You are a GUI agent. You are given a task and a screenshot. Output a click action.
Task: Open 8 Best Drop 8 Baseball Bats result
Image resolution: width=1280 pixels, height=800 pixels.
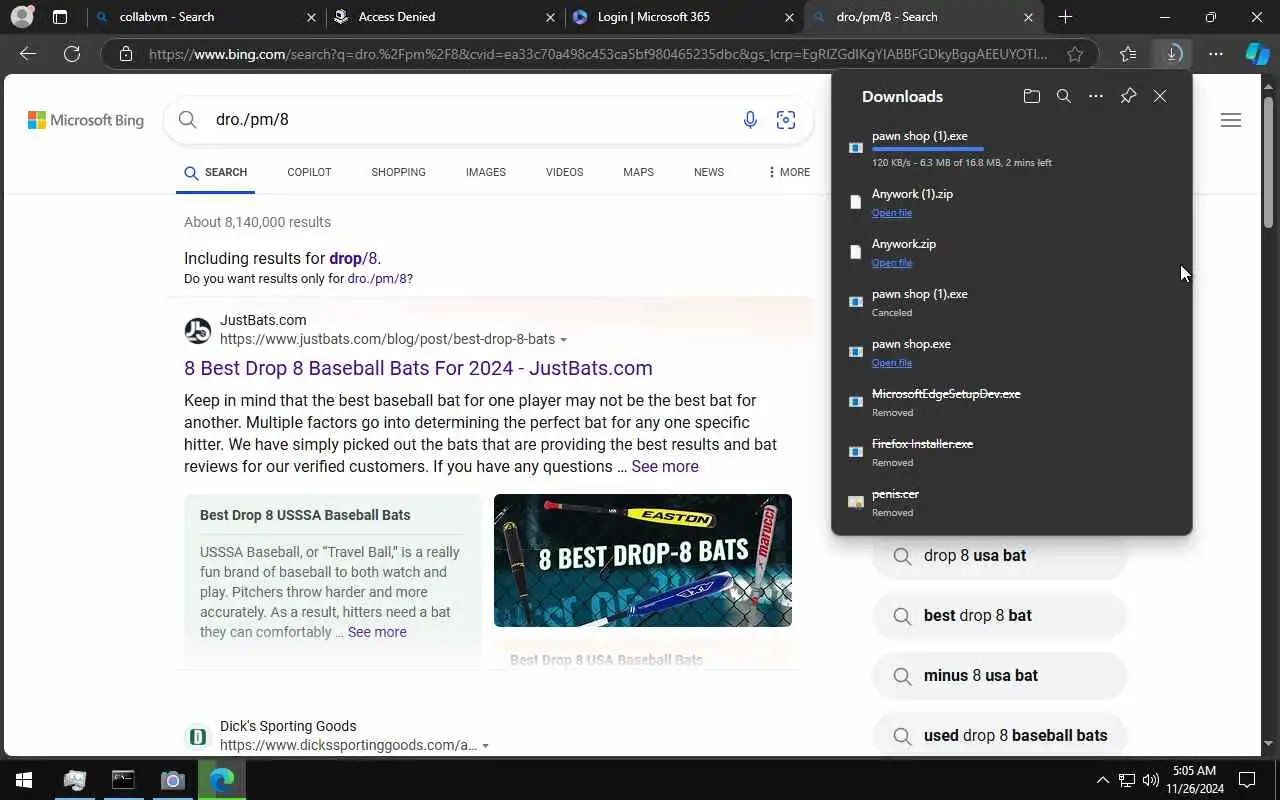(418, 368)
